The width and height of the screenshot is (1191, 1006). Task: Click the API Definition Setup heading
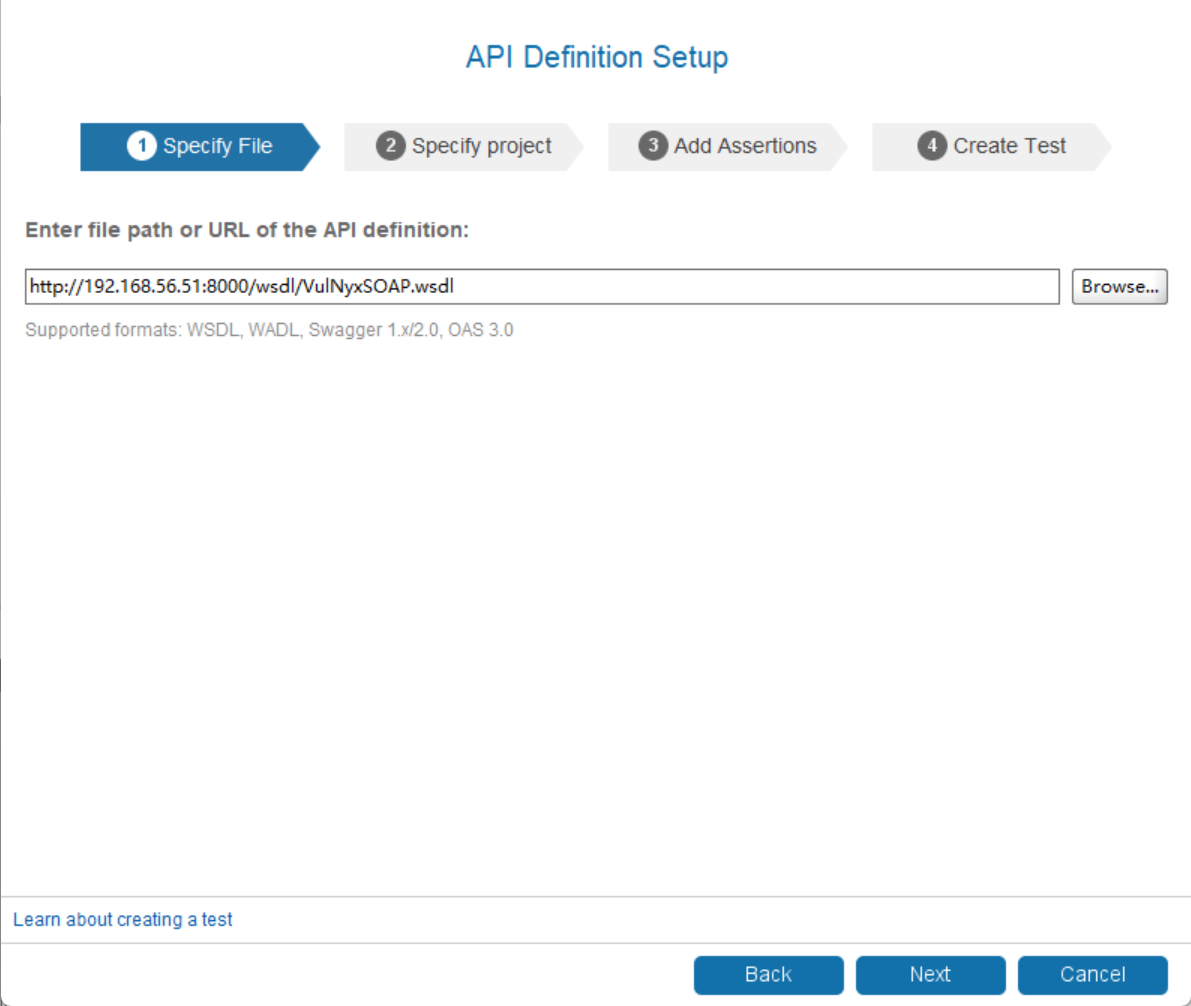596,57
